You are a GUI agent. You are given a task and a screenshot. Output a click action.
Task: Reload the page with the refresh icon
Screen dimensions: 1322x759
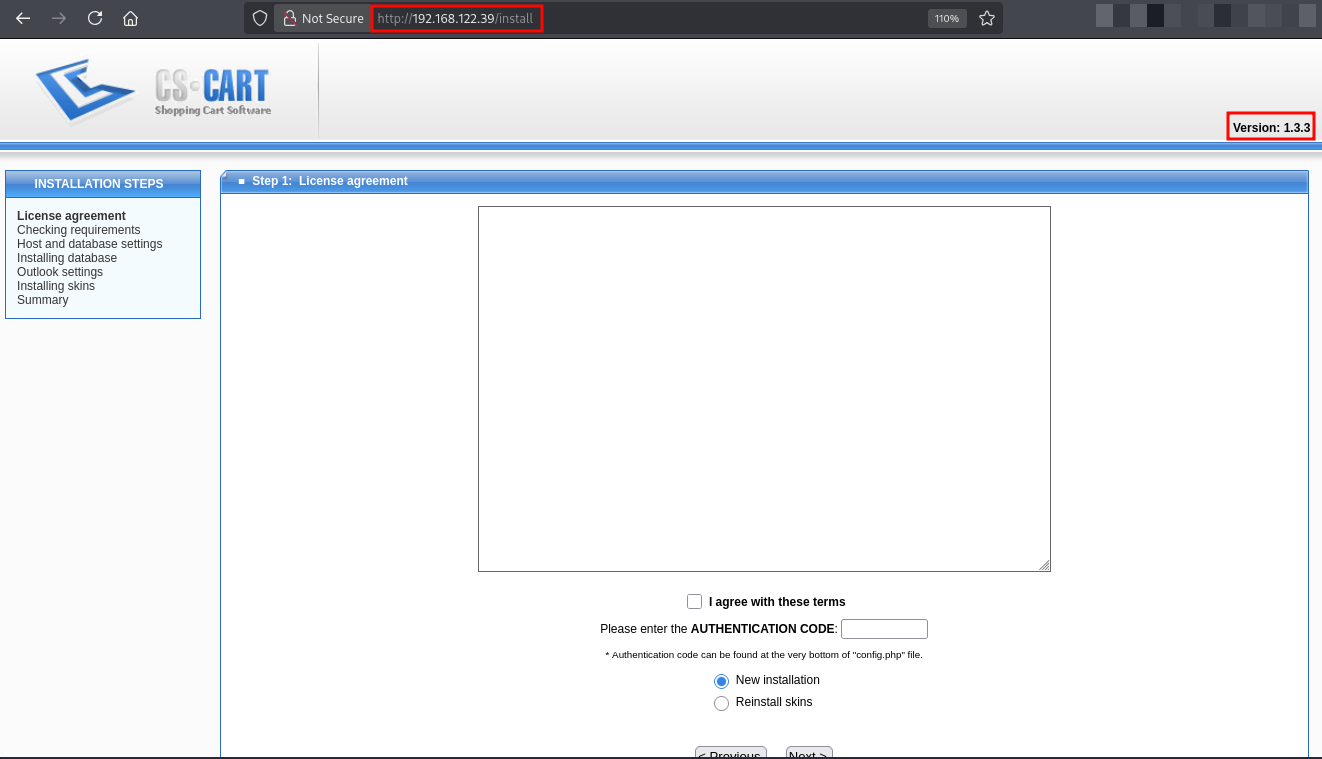pyautogui.click(x=95, y=18)
